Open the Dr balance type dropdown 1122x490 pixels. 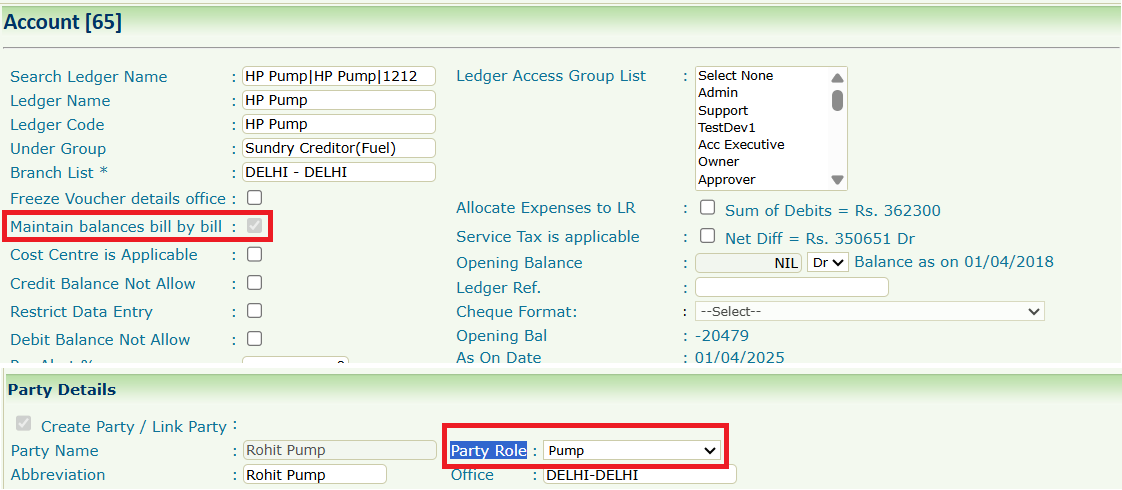(827, 262)
